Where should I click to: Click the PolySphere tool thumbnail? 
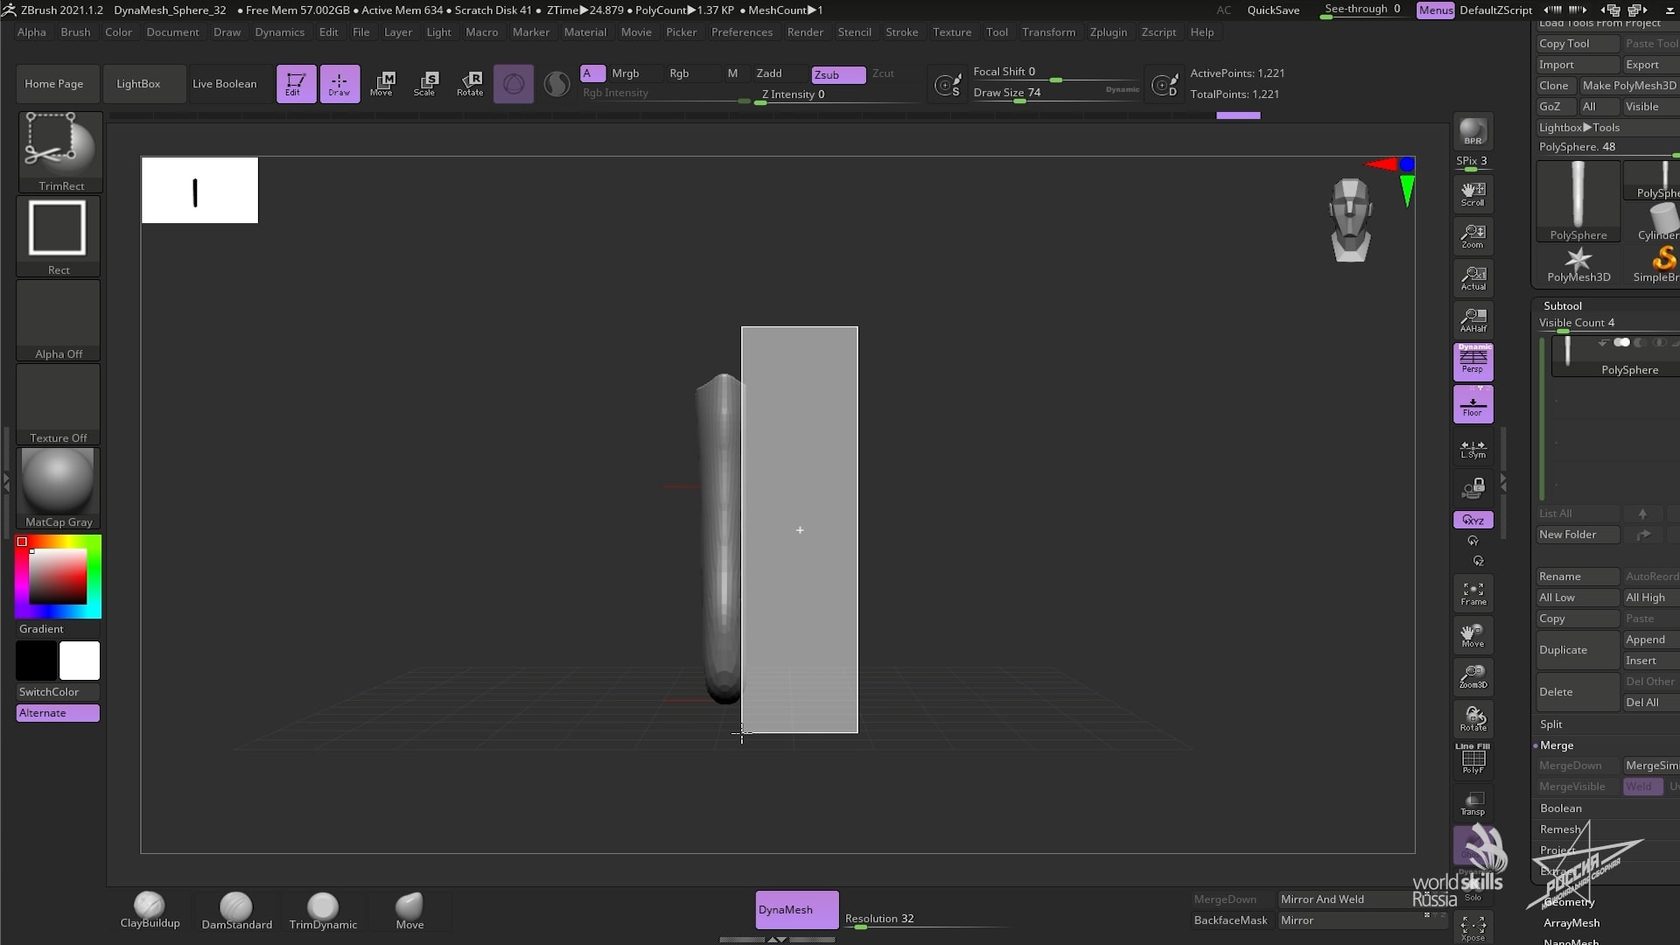1578,201
